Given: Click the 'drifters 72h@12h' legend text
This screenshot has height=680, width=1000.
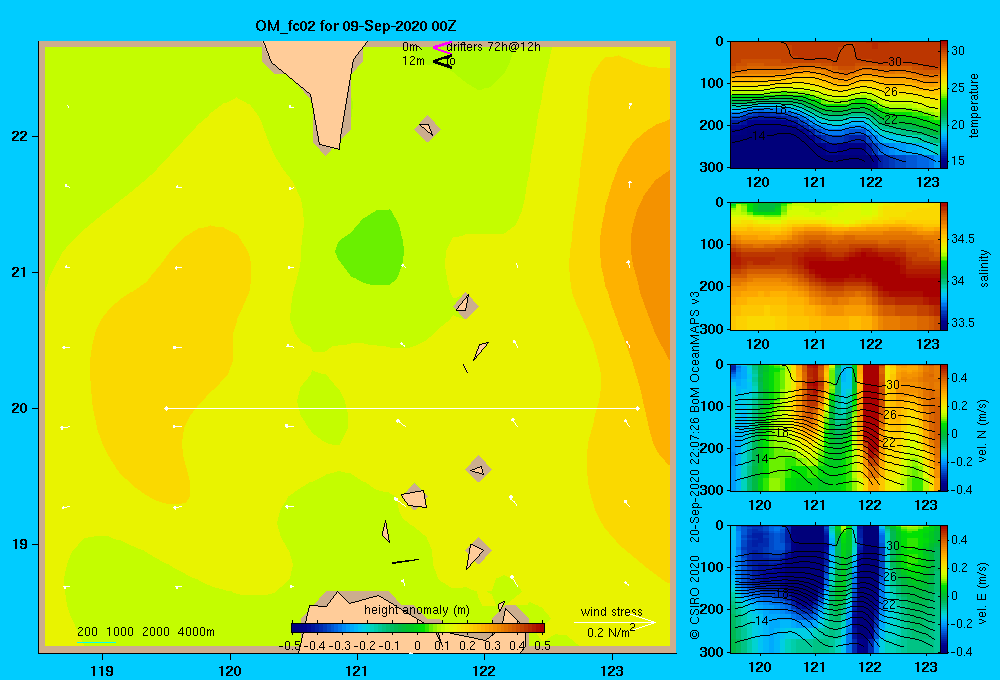Looking at the screenshot, I should tap(494, 47).
